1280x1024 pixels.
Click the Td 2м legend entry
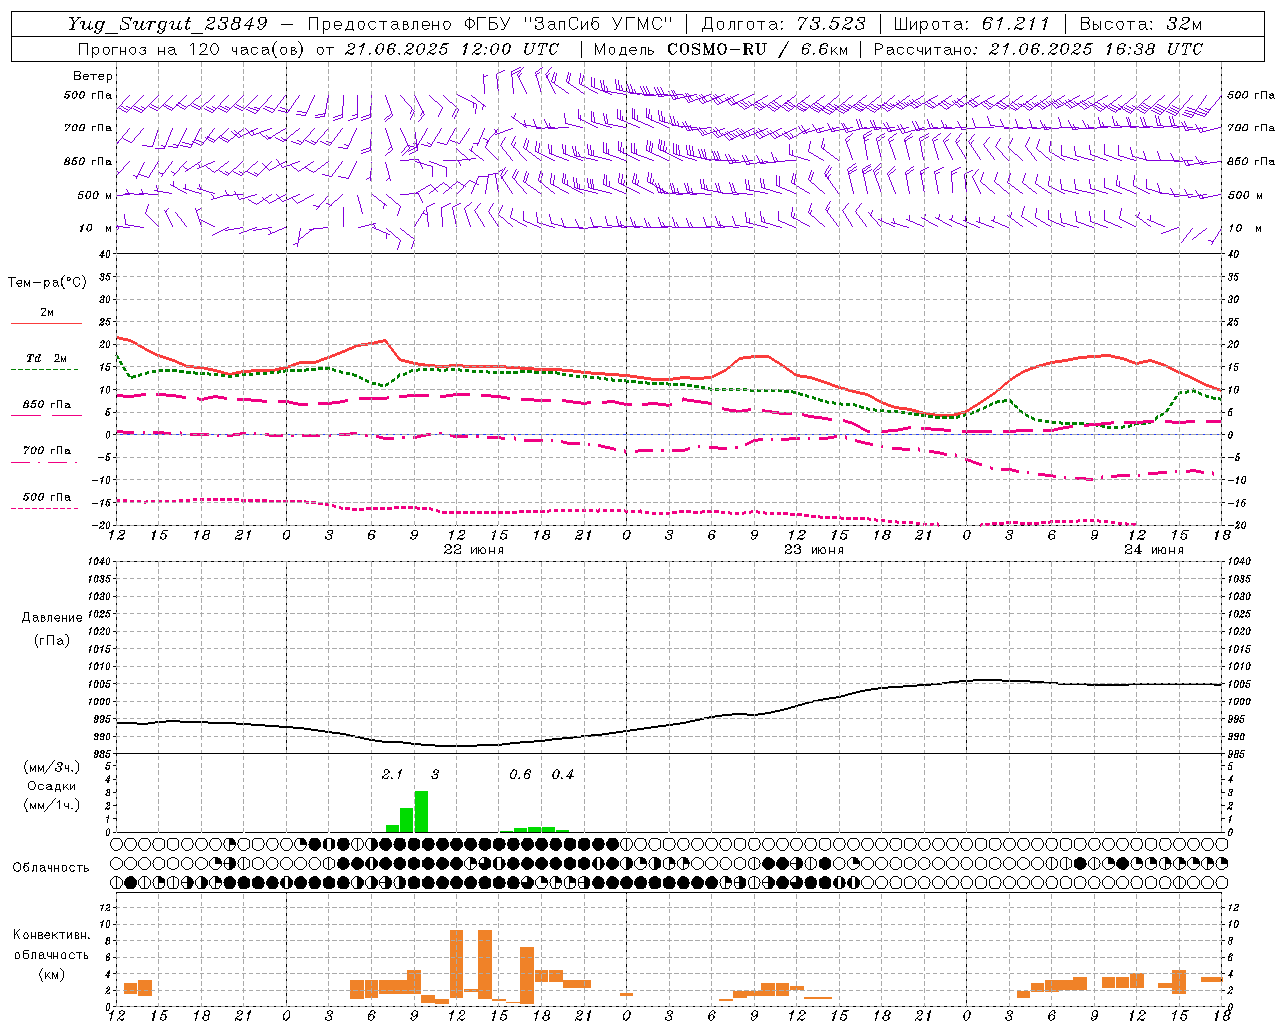pos(47,358)
